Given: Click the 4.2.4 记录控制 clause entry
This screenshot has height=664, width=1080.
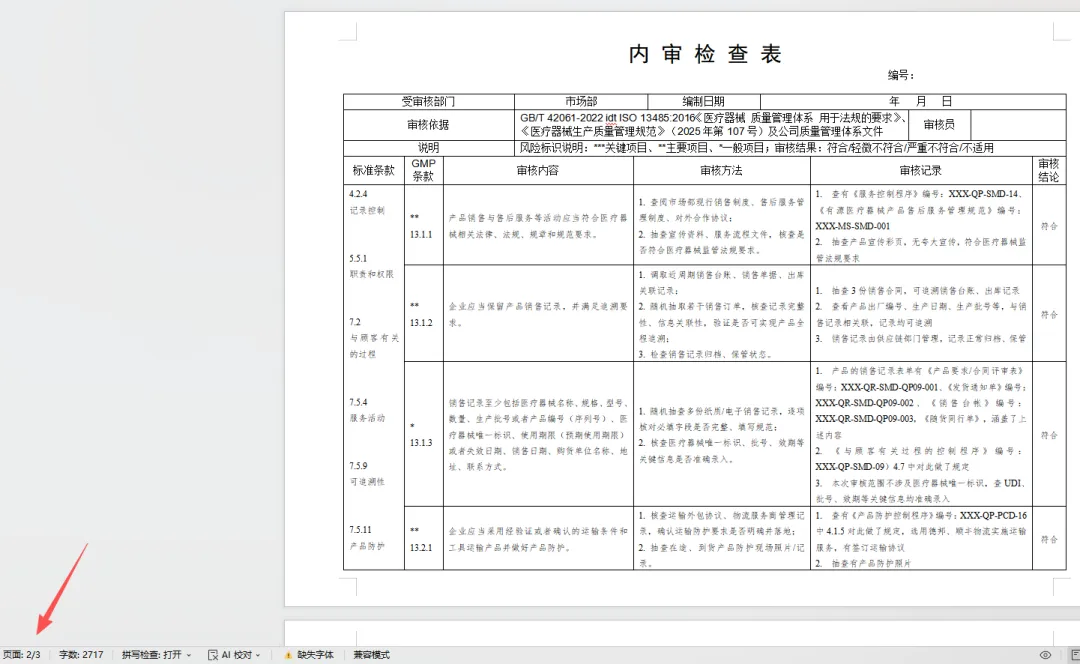Looking at the screenshot, I should pos(366,202).
